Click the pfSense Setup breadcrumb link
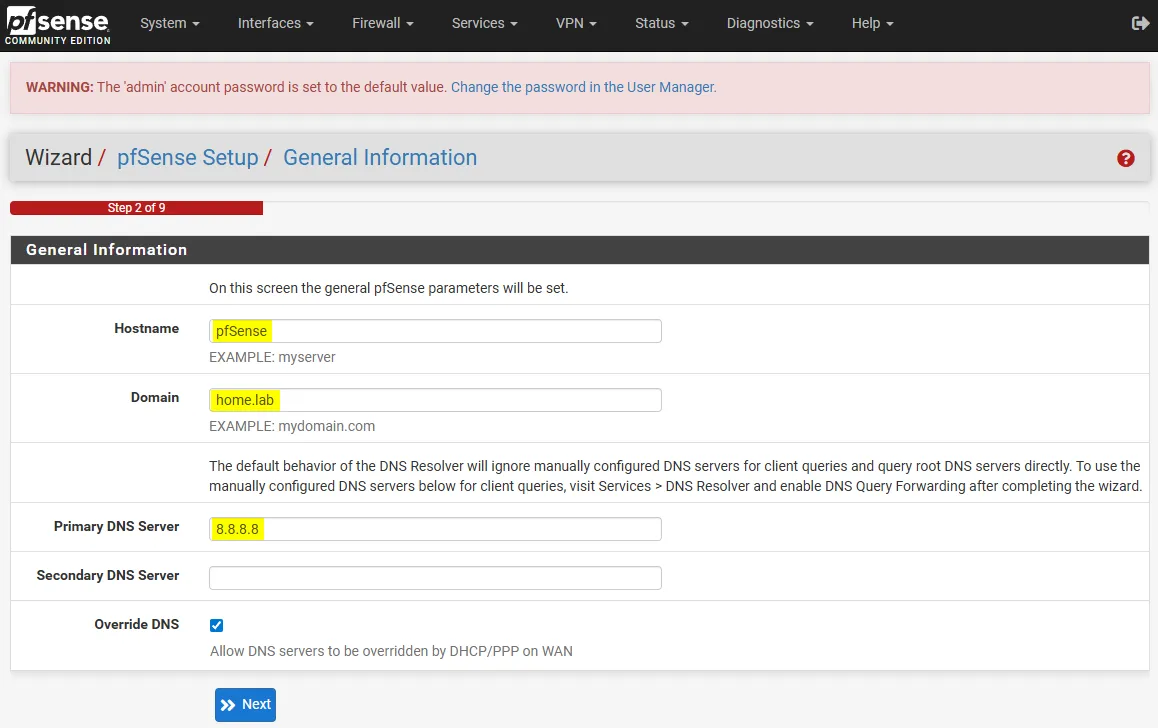1158x728 pixels. click(x=187, y=157)
